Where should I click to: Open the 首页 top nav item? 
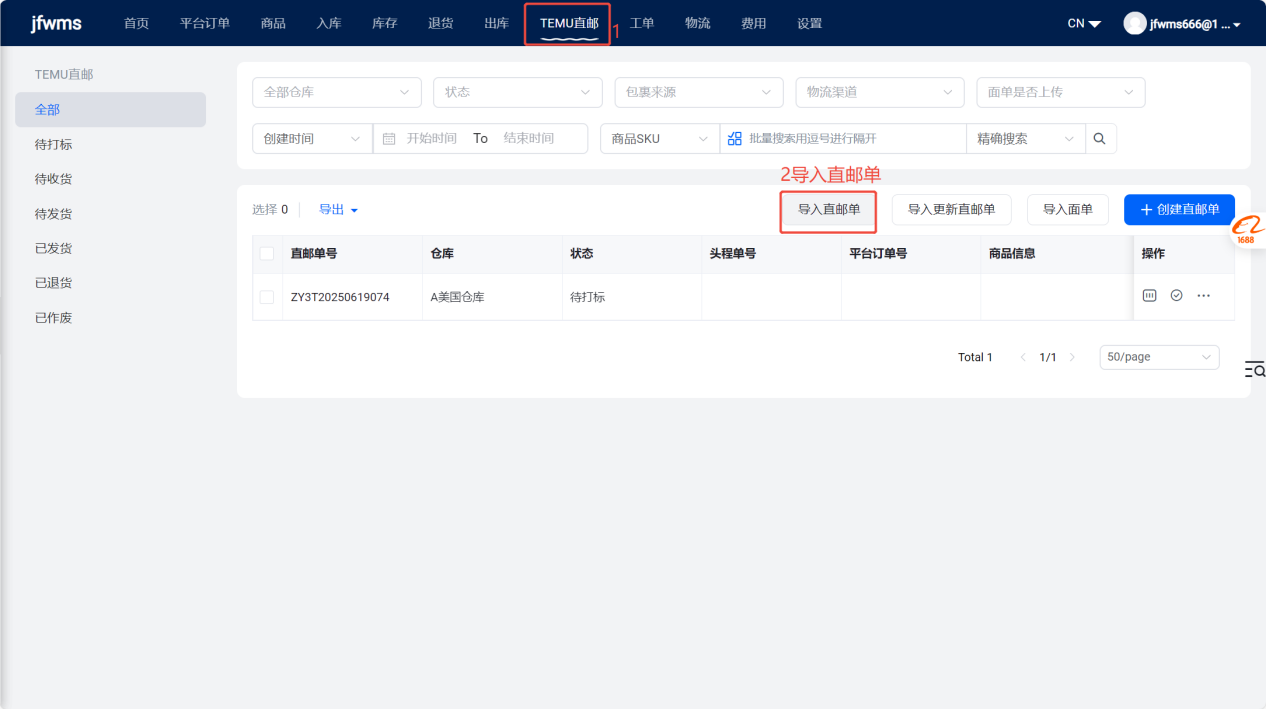(x=136, y=23)
